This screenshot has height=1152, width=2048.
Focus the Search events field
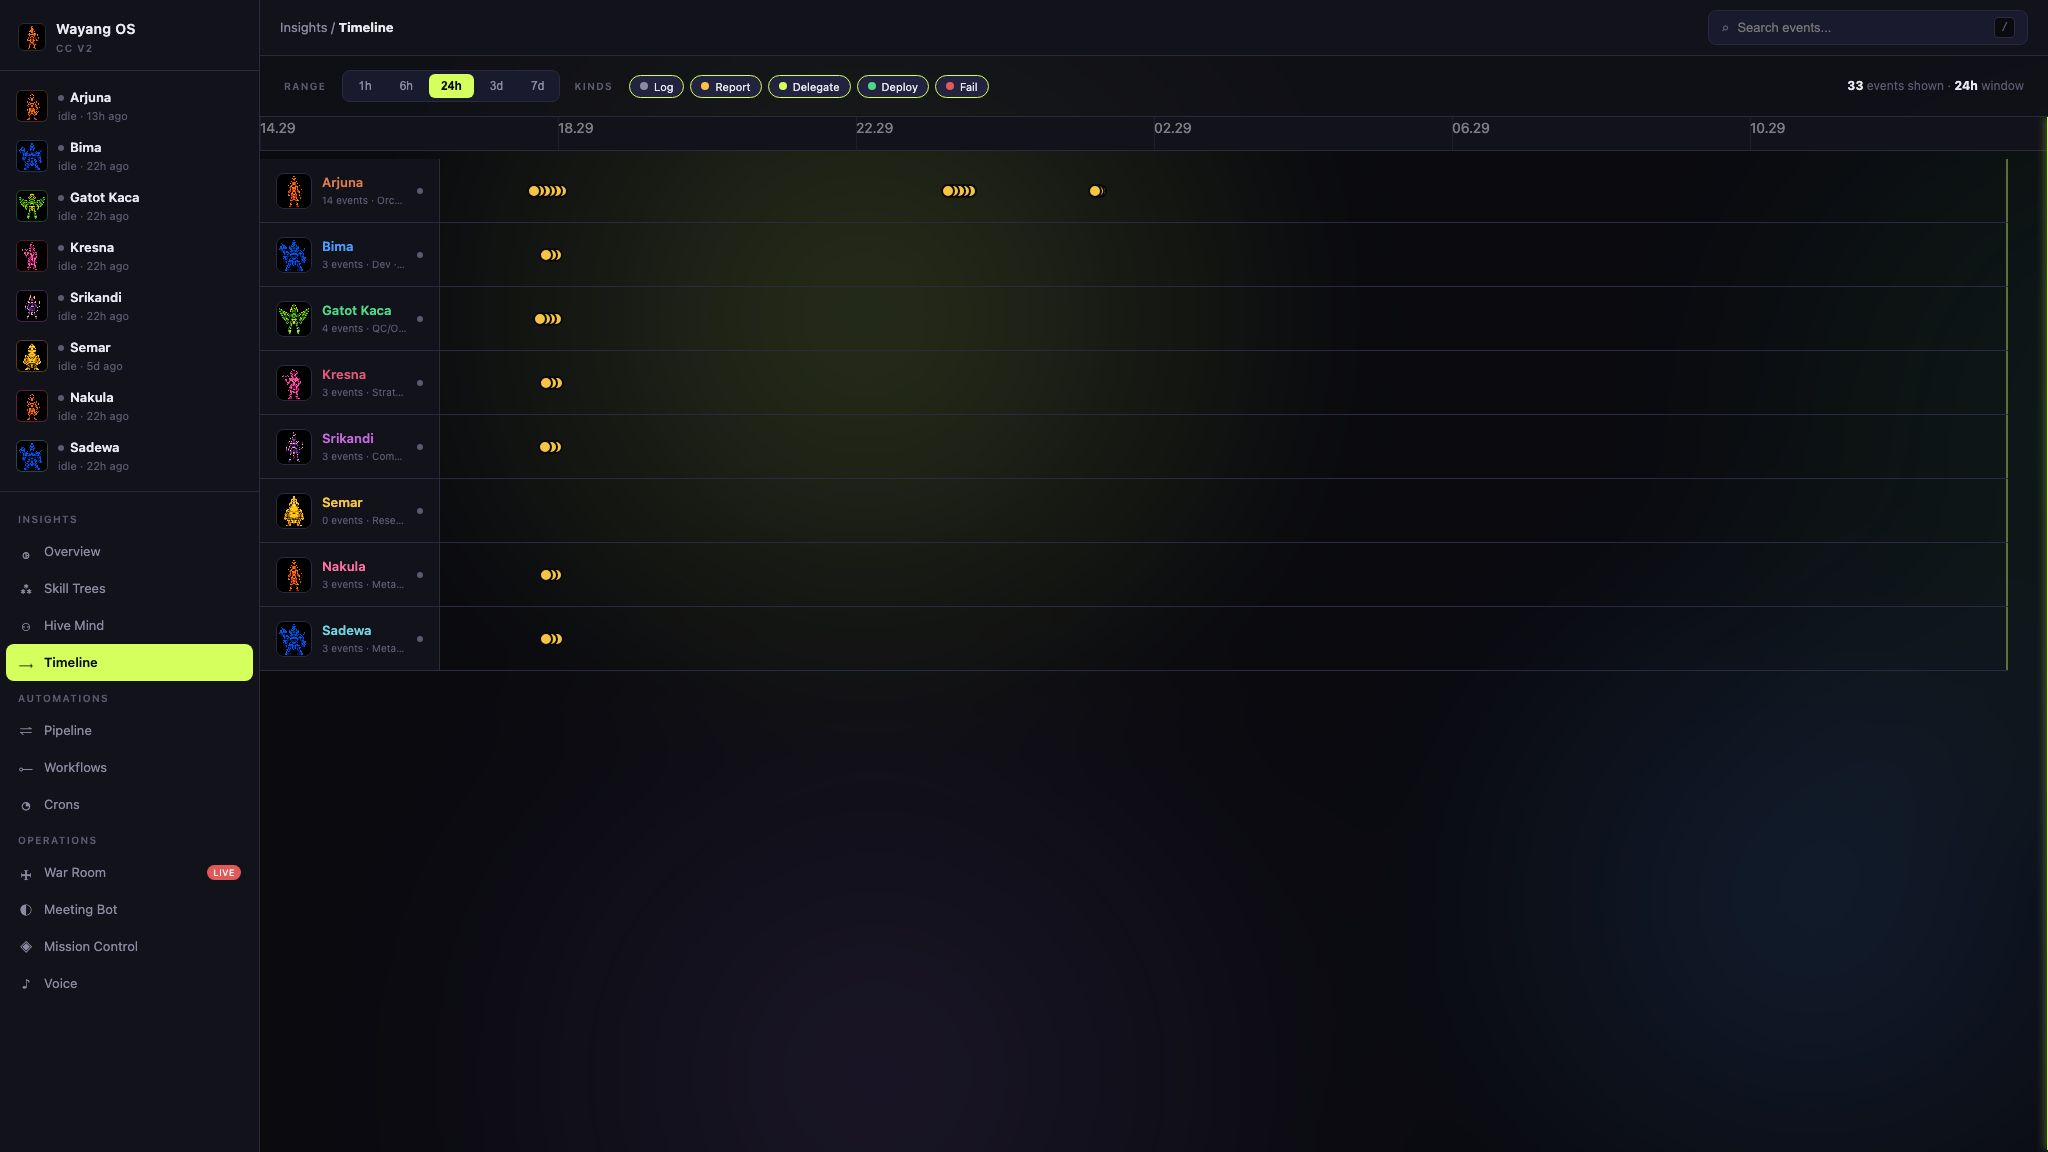click(x=1867, y=28)
